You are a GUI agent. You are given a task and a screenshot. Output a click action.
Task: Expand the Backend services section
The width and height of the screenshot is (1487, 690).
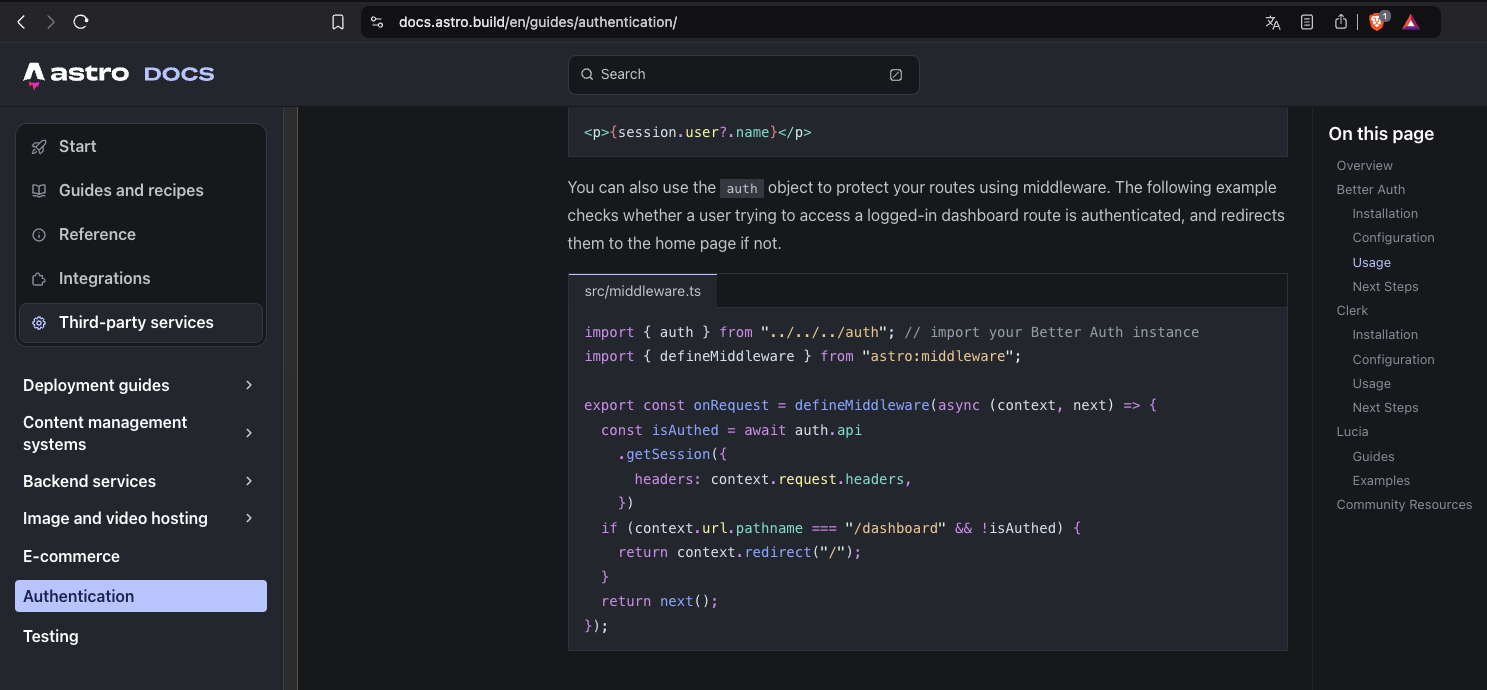point(249,481)
